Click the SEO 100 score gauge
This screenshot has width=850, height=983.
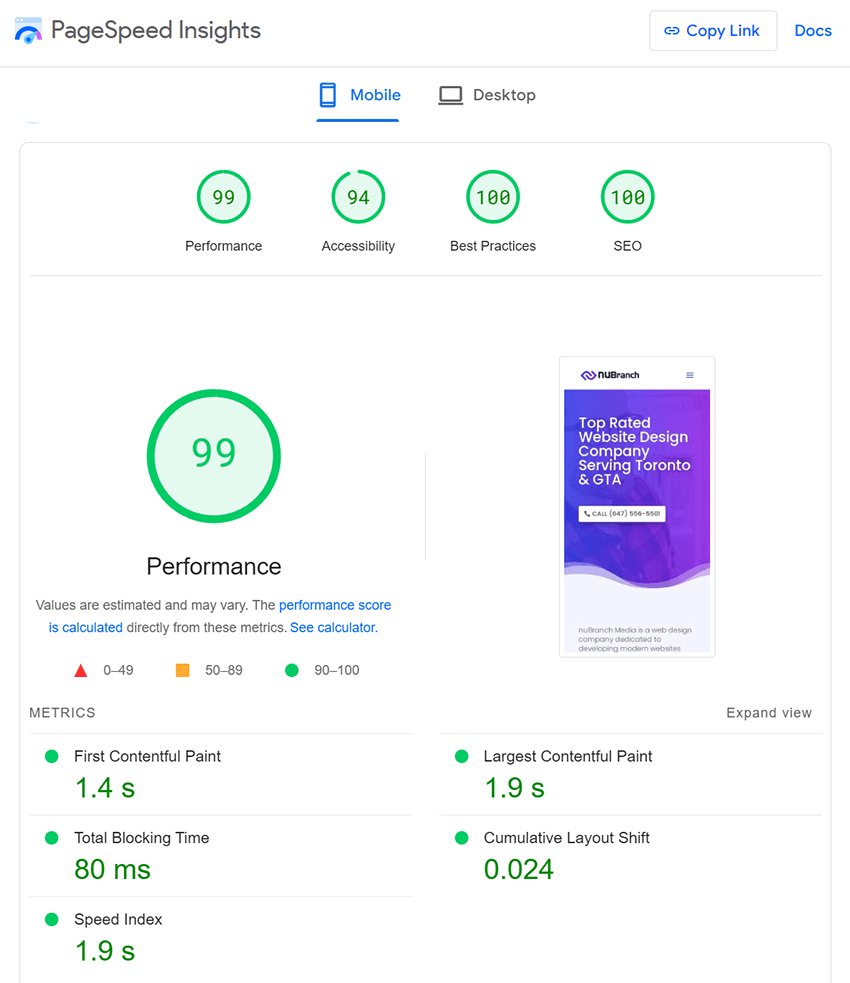627,198
